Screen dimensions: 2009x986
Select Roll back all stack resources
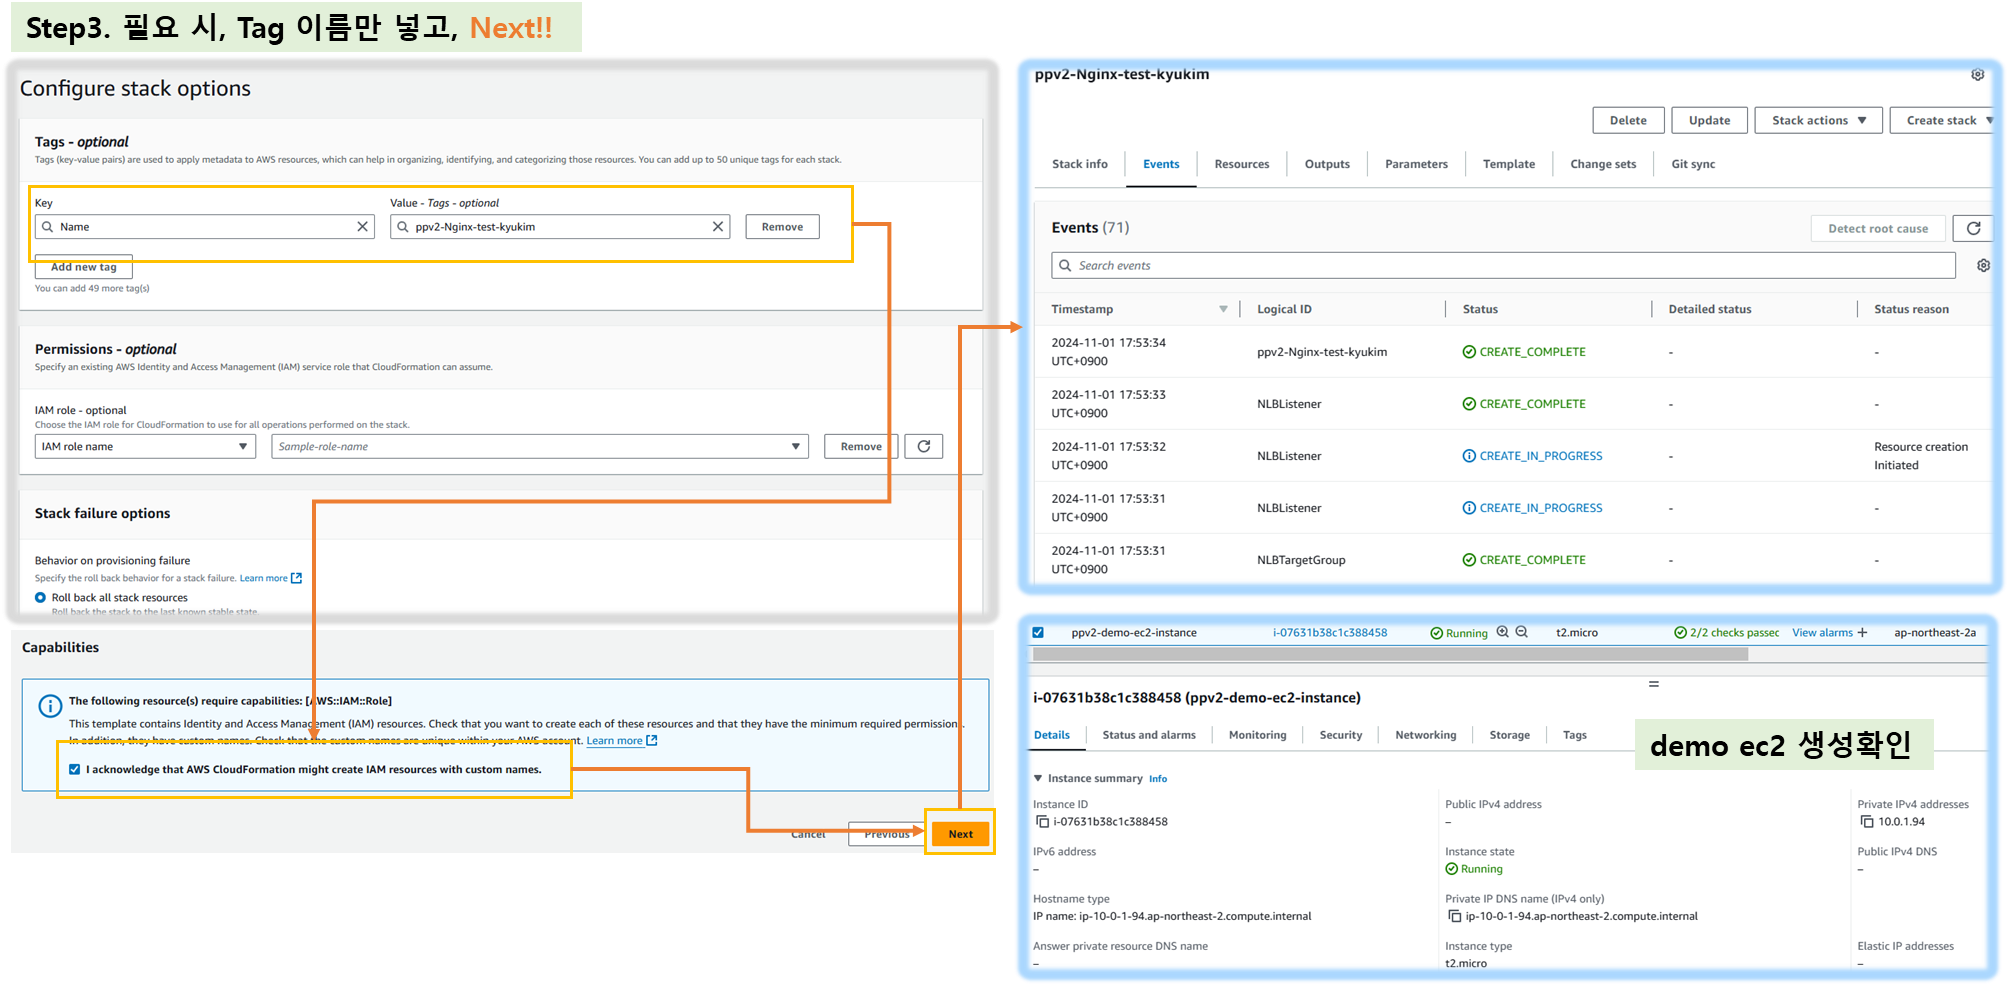pos(41,597)
